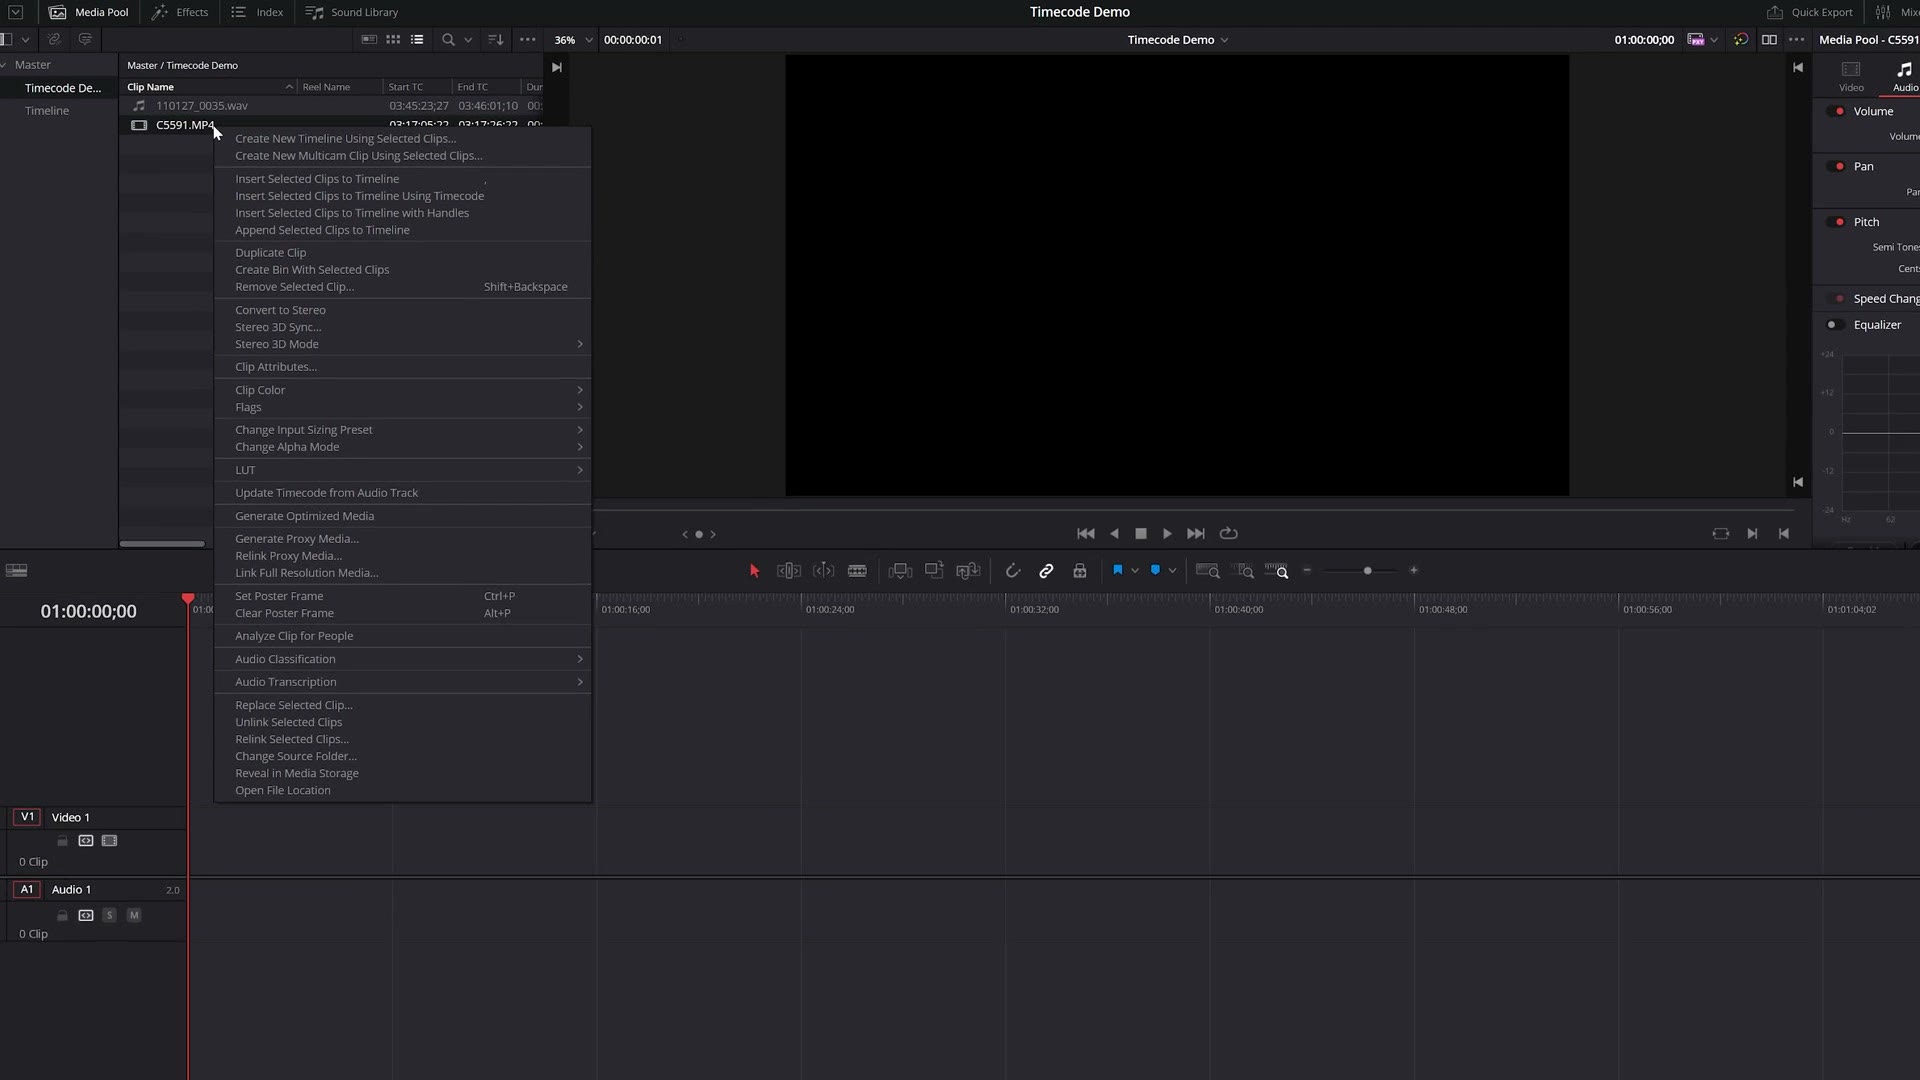The width and height of the screenshot is (1920, 1080).
Task: Go to last frame in viewer
Action: coord(1195,534)
